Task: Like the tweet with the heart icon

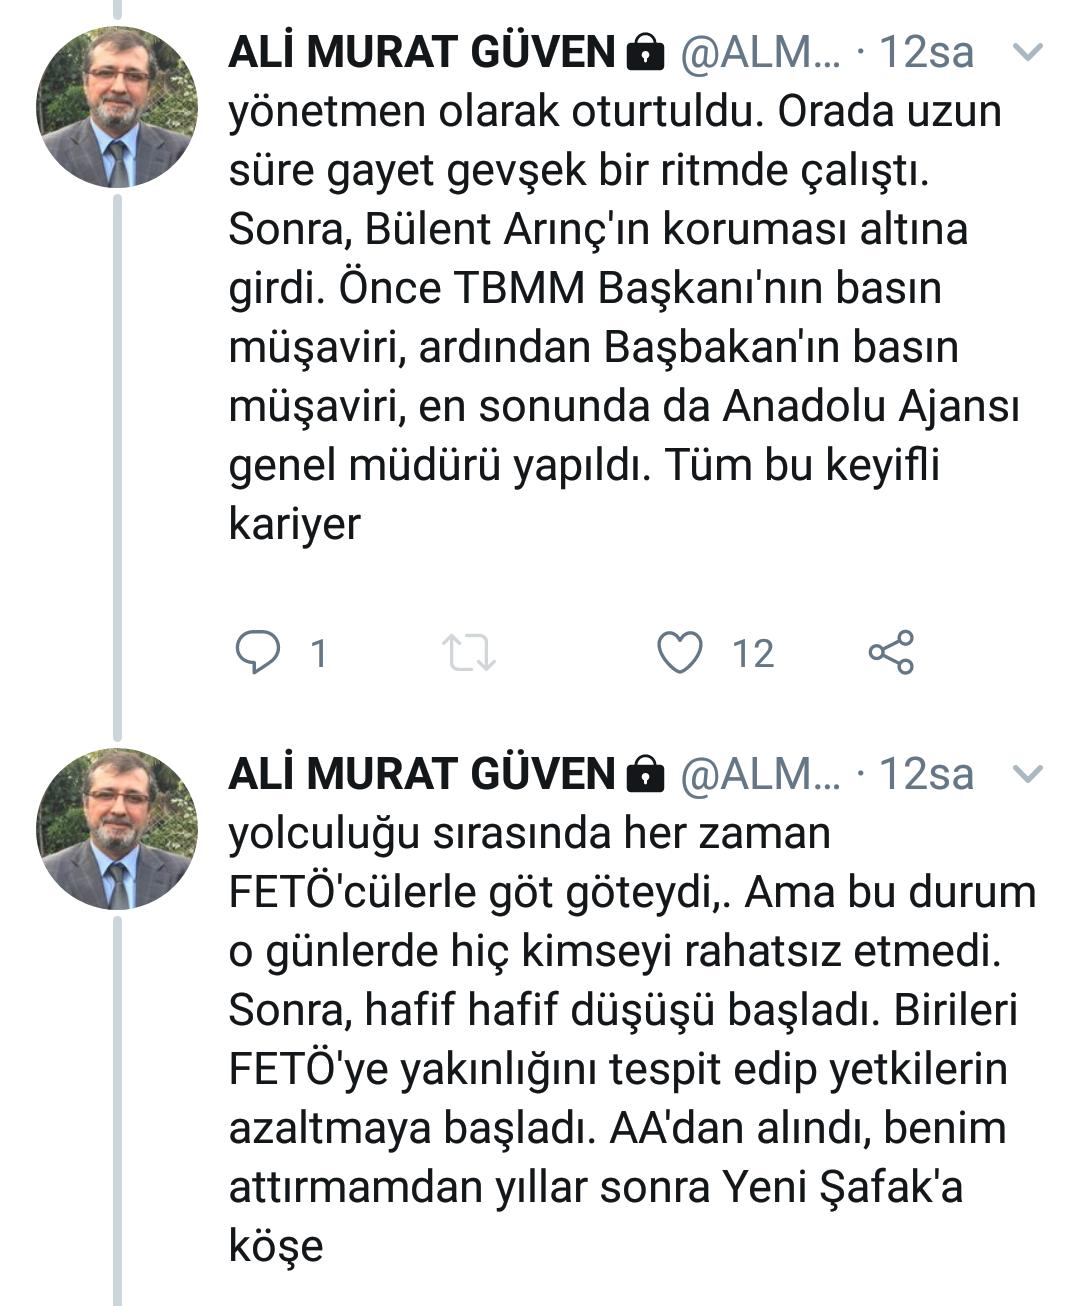Action: point(680,652)
